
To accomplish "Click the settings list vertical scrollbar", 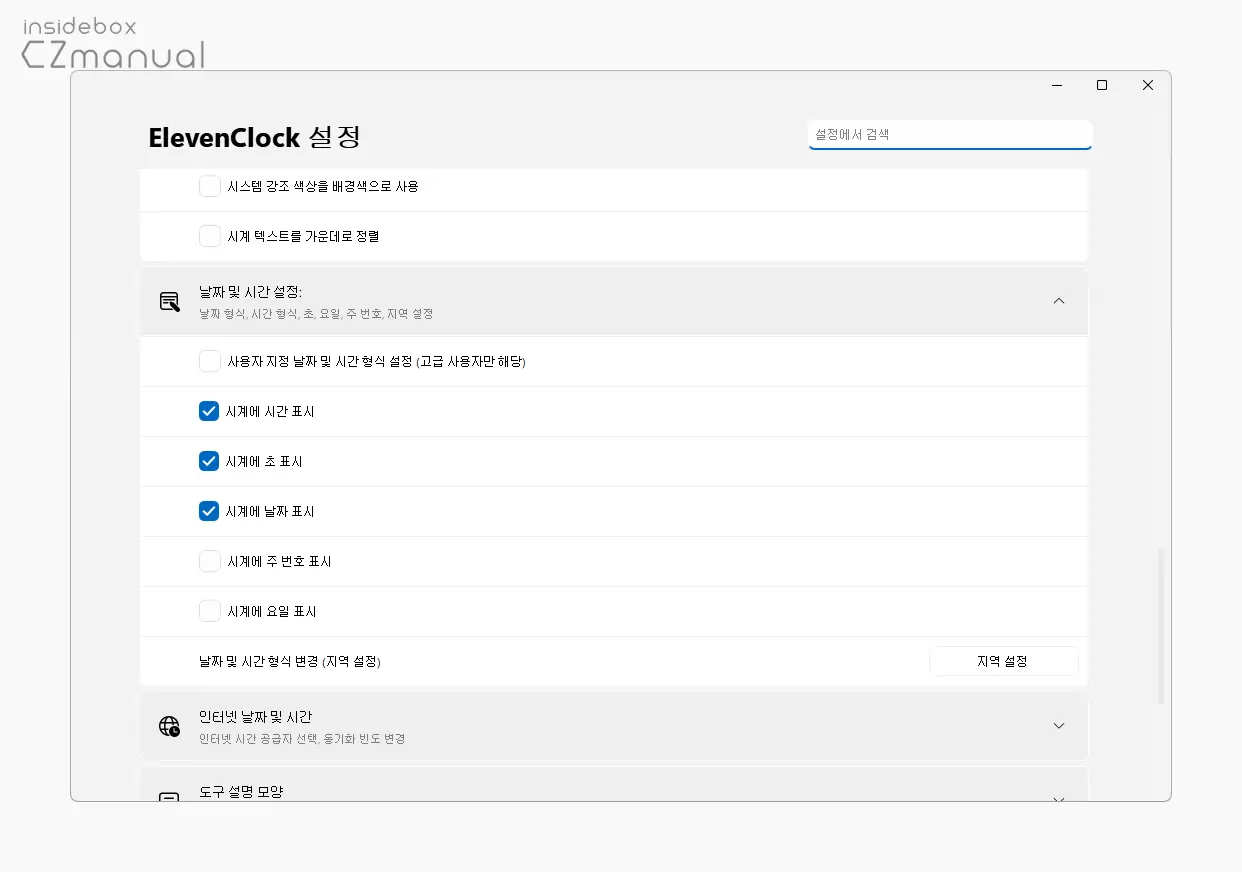I will coord(1161,625).
